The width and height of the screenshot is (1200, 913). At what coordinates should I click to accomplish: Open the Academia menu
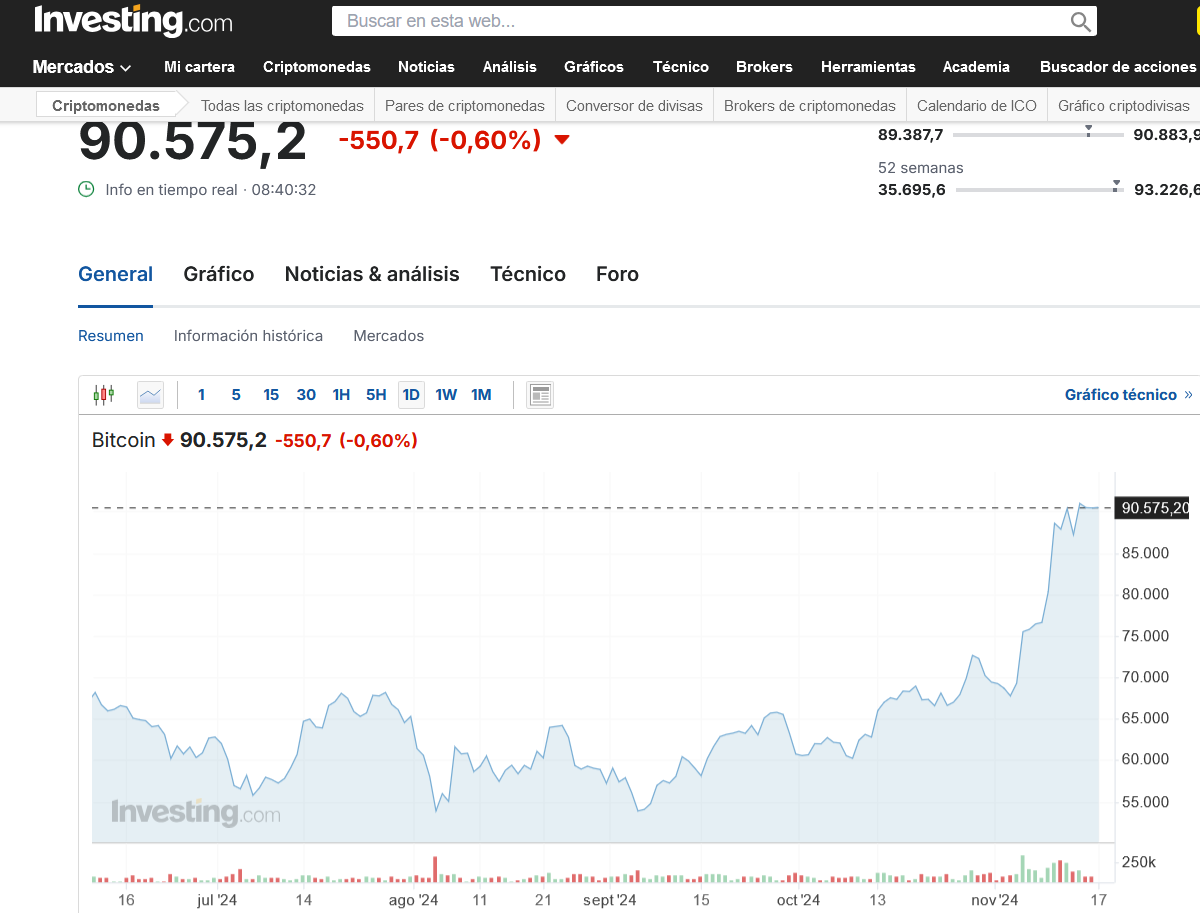tap(976, 67)
